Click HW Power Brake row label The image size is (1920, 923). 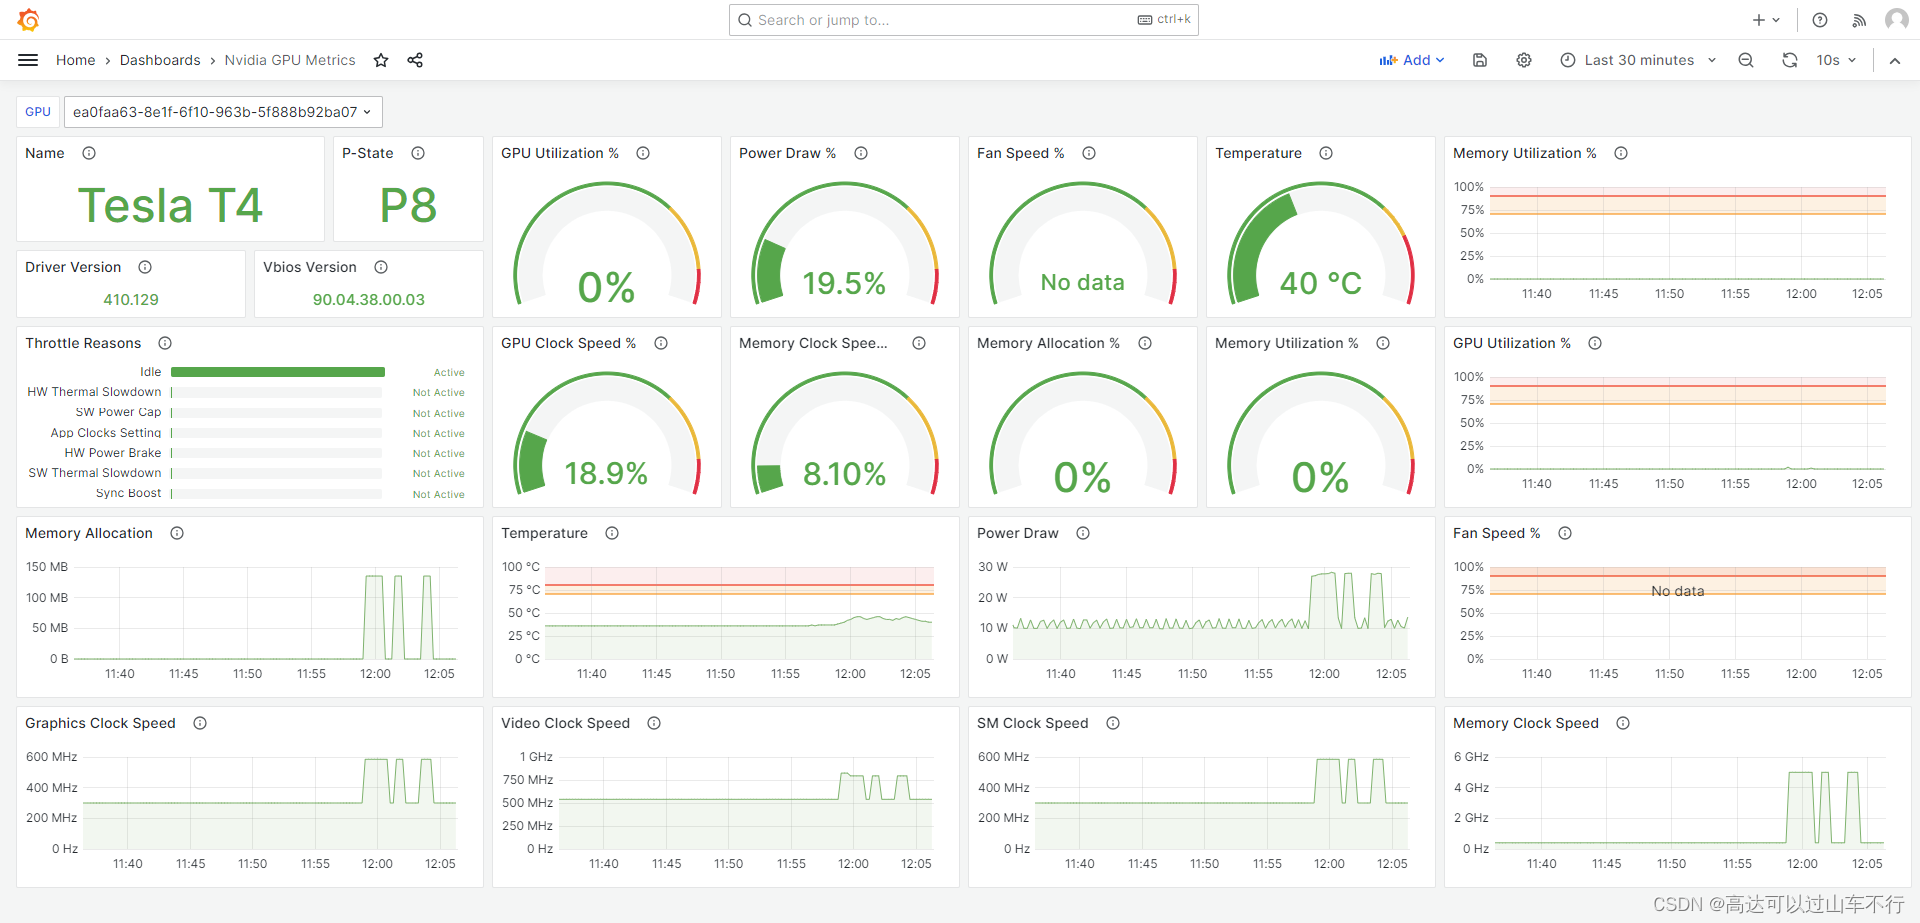[113, 453]
